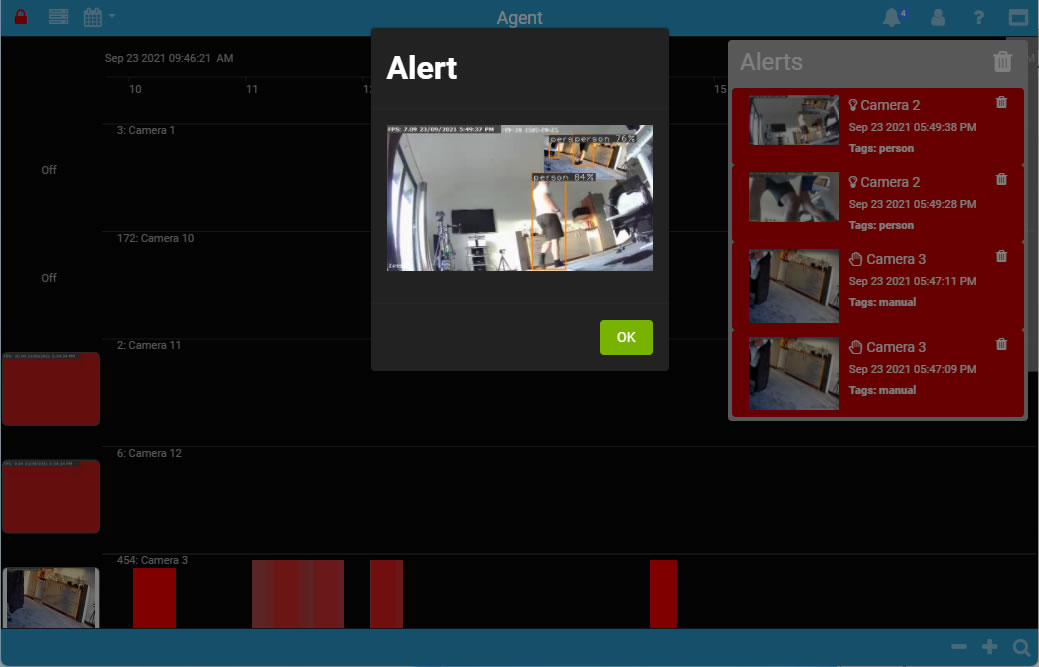The height and width of the screenshot is (667, 1039).
Task: Click the monitor display icon top right
Action: [1018, 16]
